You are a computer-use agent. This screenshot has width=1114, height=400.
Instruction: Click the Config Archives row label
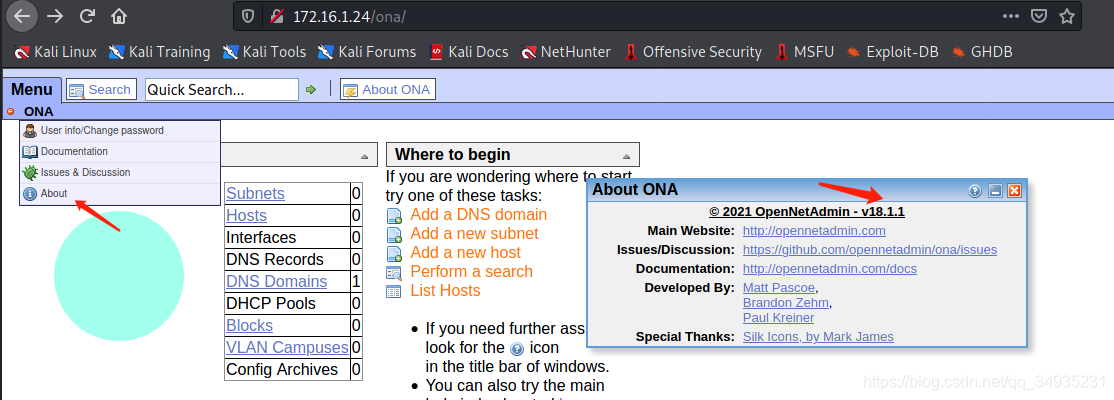click(281, 369)
